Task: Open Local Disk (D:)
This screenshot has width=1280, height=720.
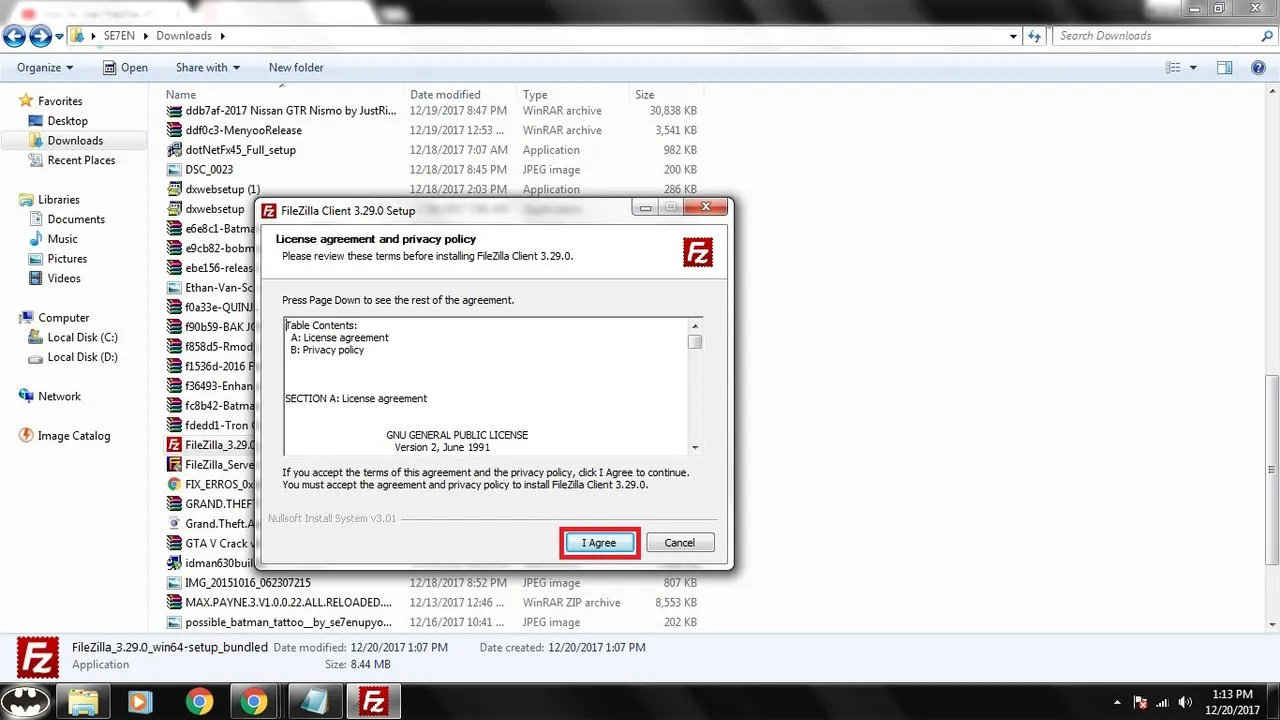Action: pos(82,357)
